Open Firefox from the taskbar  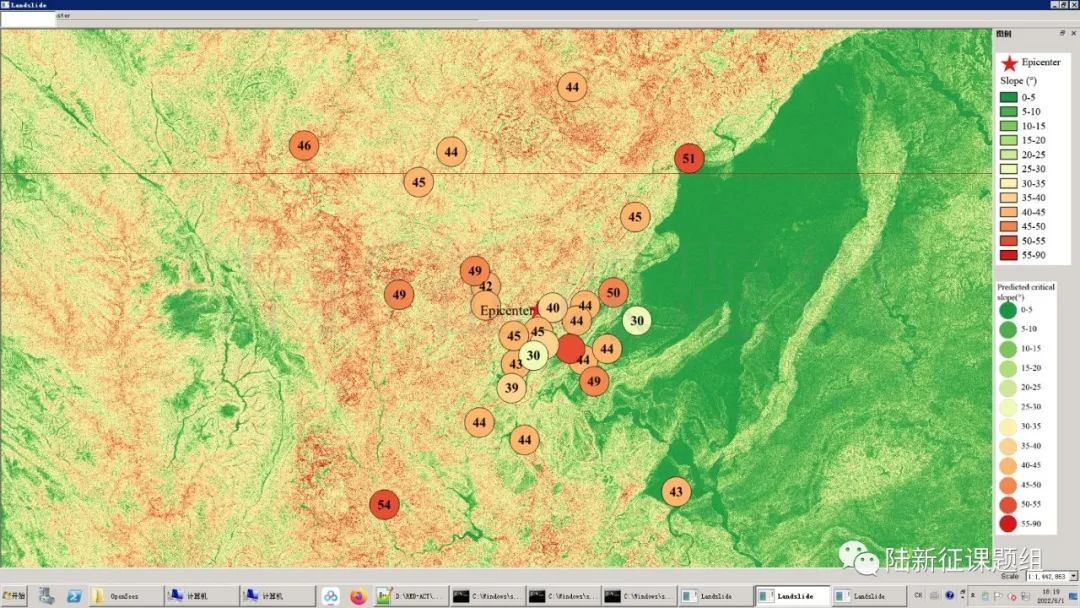[358, 596]
